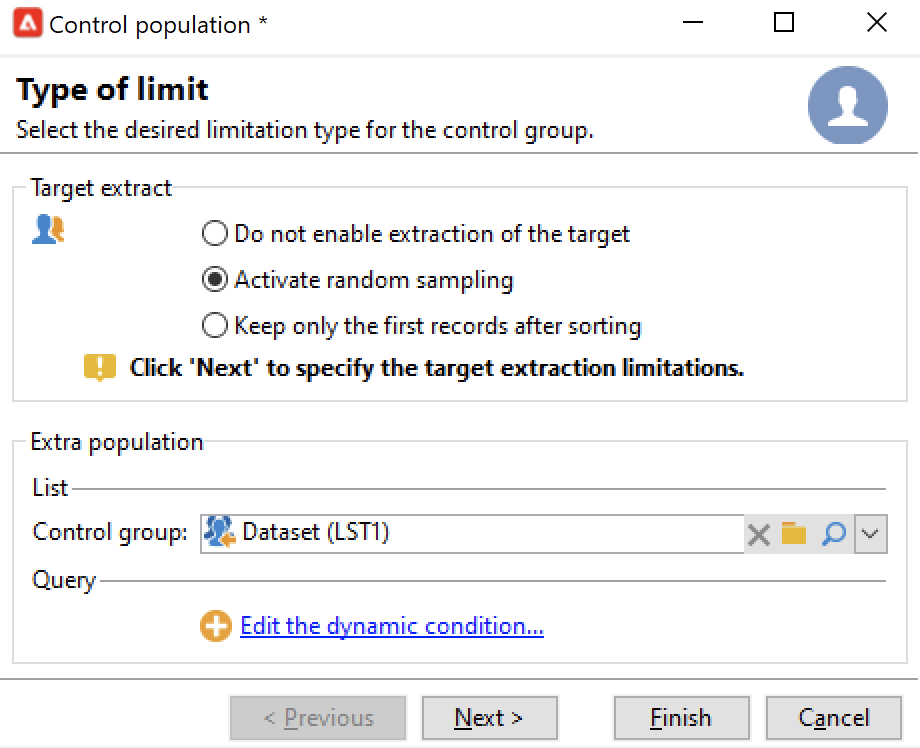Click the orange plus icon beside dynamic condition

point(215,627)
